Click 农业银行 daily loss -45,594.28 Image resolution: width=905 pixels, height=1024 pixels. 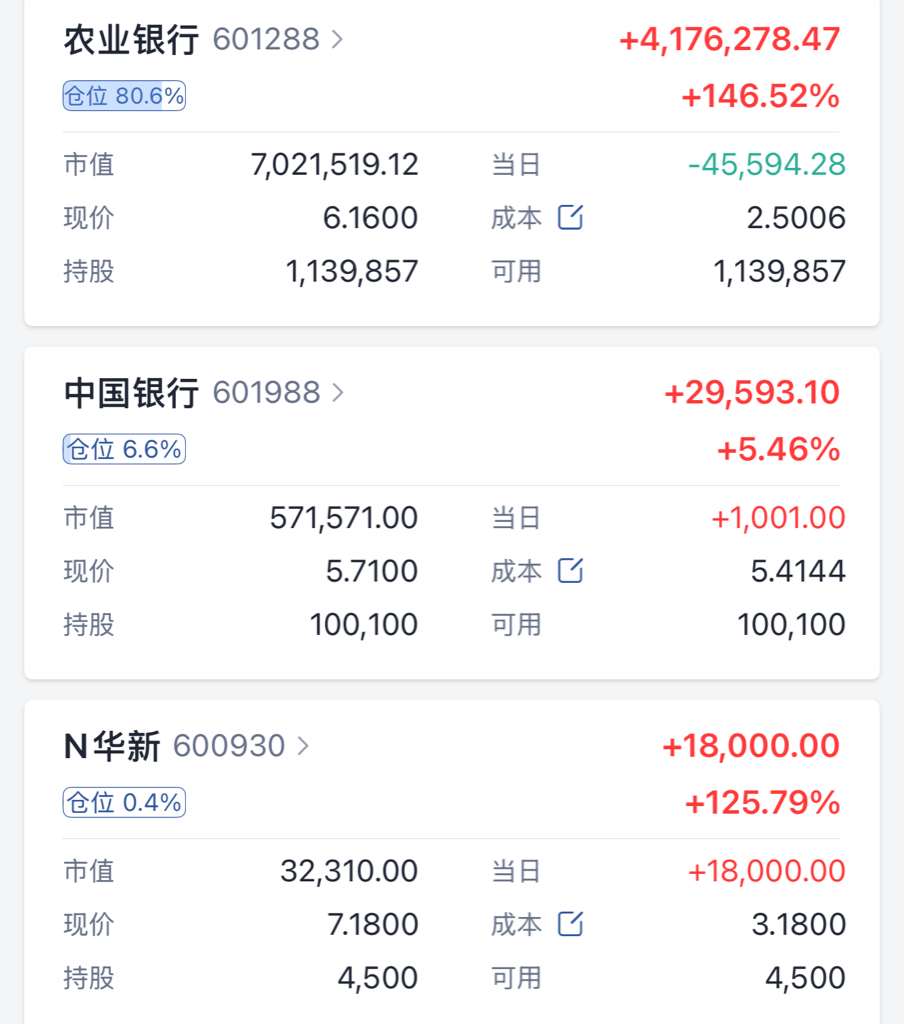767,165
